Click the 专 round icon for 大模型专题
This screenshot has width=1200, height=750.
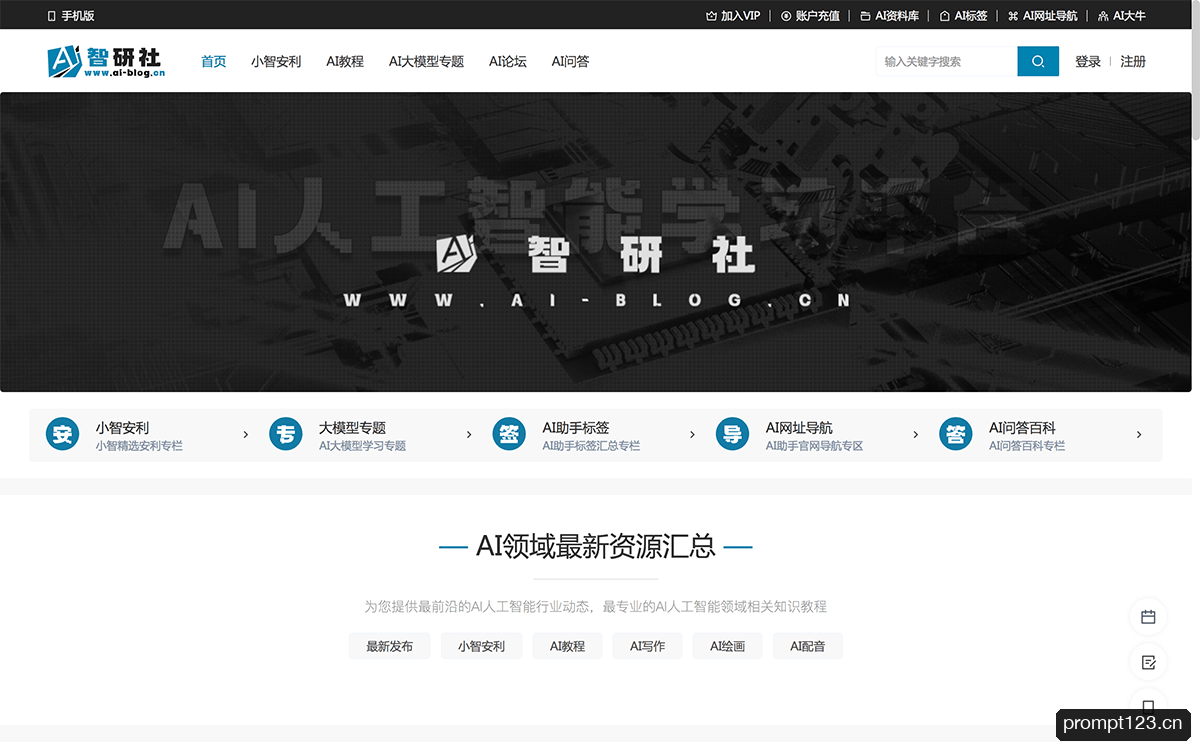pos(285,434)
